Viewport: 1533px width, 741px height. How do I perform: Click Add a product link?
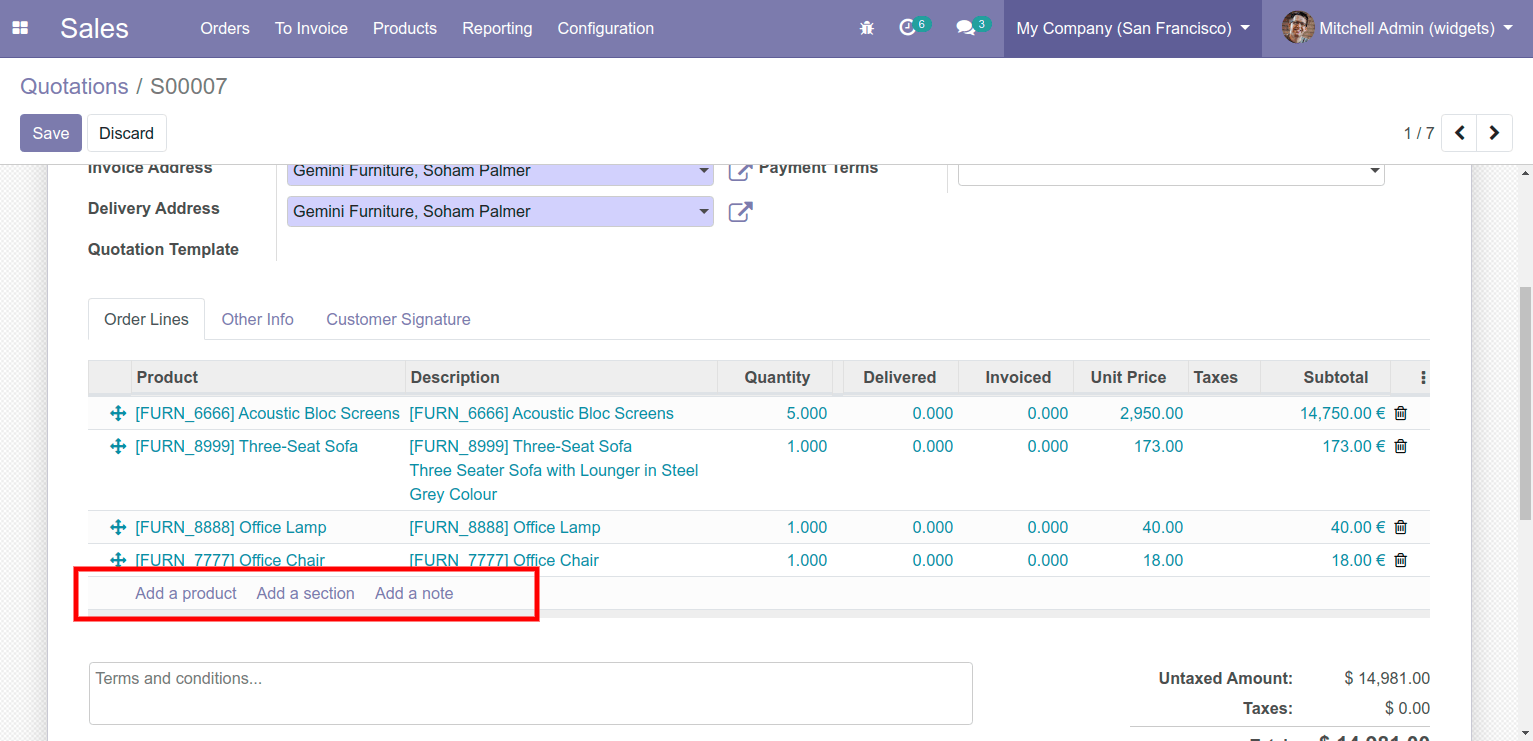(186, 593)
